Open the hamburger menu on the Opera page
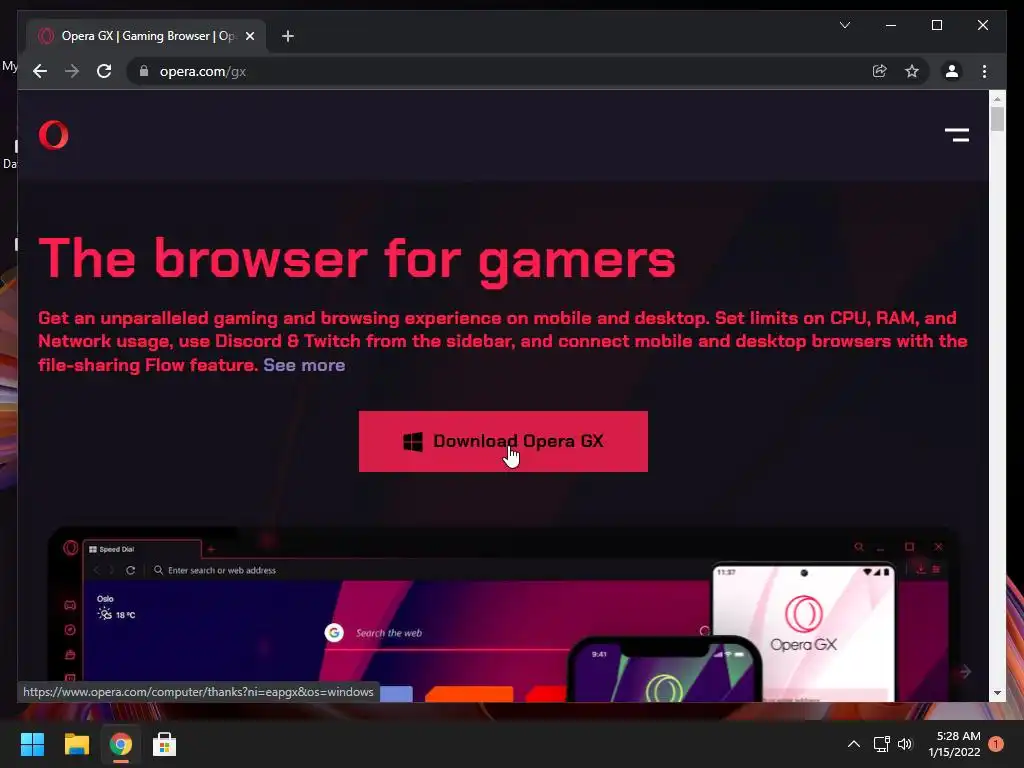 click(957, 135)
